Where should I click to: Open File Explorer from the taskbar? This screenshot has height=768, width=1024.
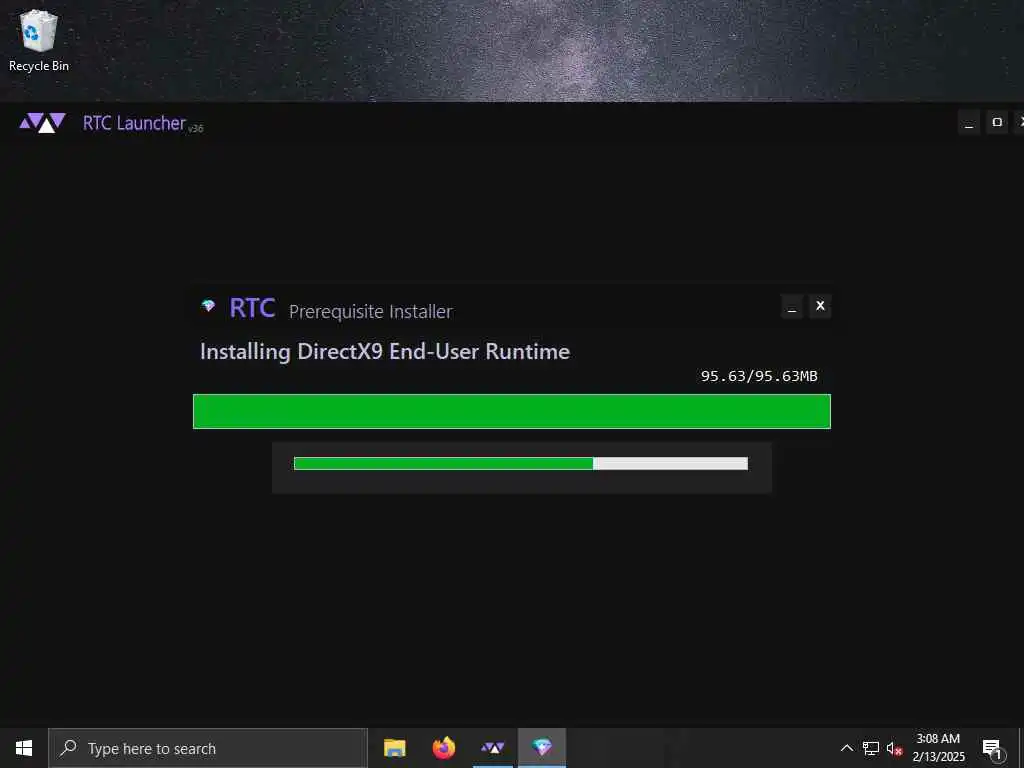coord(394,748)
